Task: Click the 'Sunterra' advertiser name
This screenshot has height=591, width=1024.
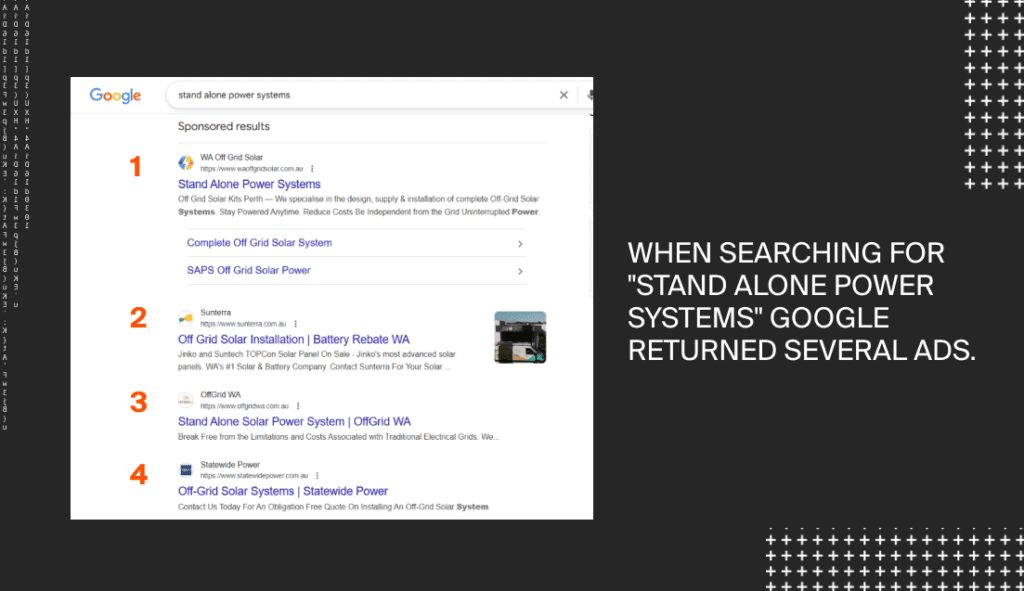Action: tap(216, 313)
